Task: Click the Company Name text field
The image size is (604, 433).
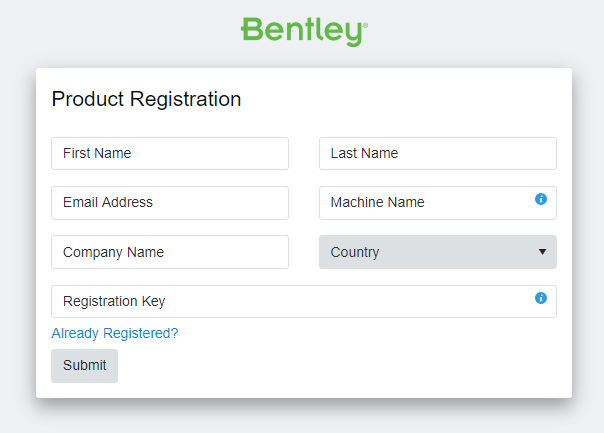Action: (x=169, y=252)
